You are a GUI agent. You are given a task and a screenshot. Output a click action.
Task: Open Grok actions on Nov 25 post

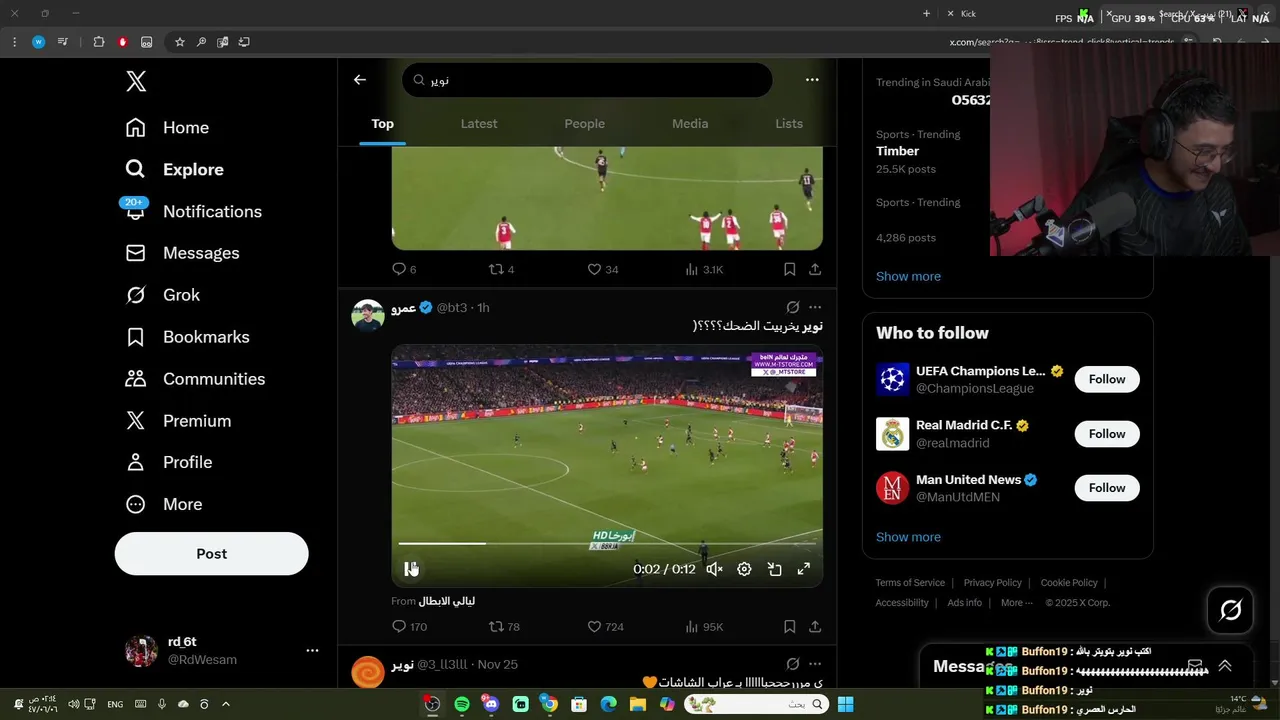(x=793, y=664)
